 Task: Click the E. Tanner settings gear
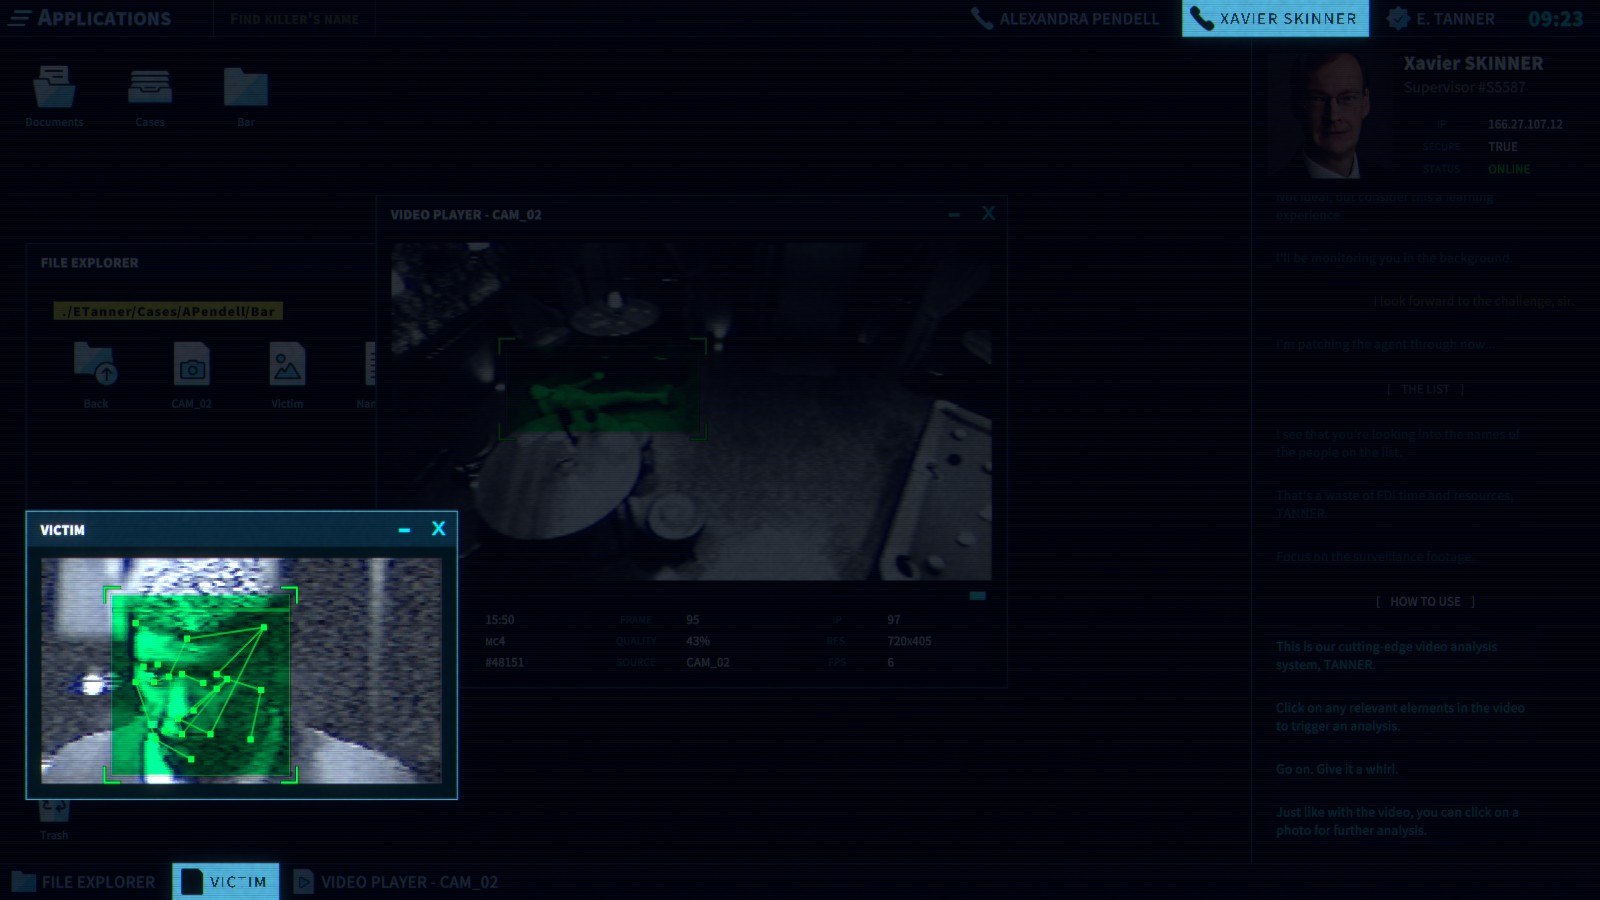pos(1398,18)
